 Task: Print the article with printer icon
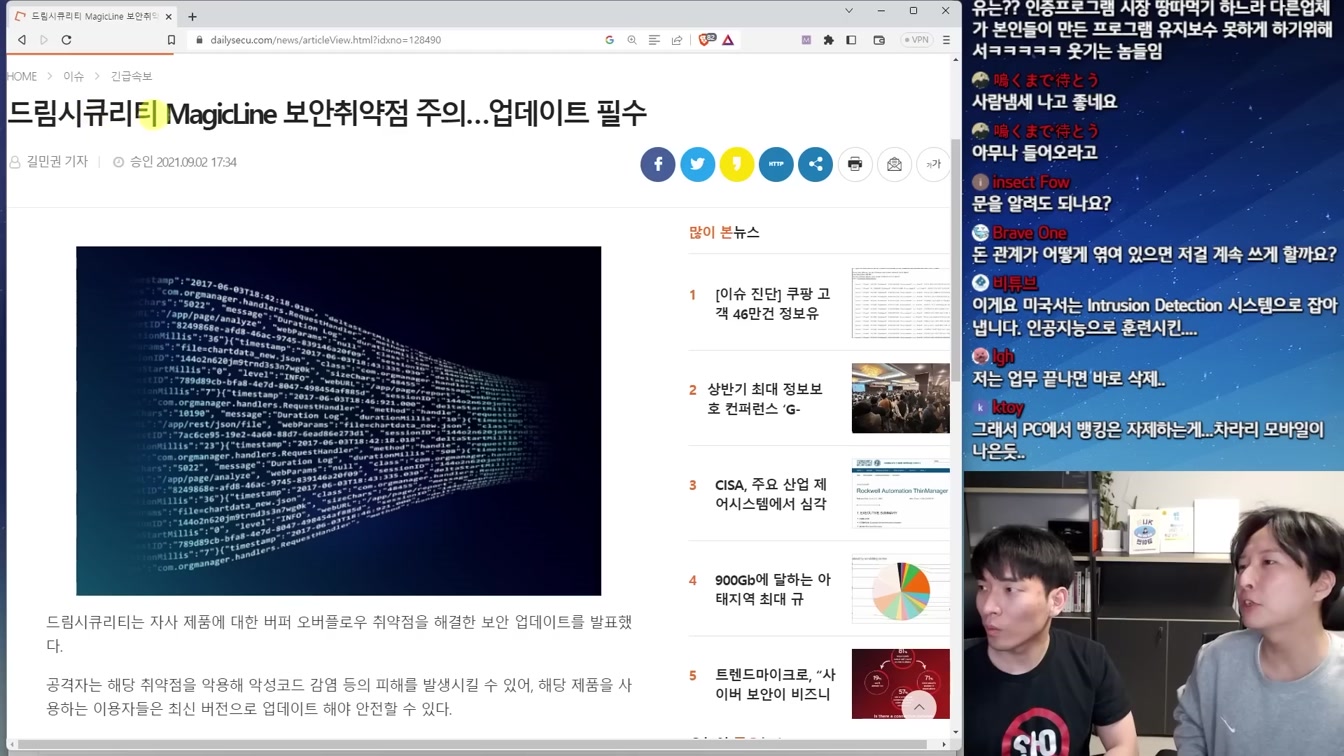[x=855, y=164]
